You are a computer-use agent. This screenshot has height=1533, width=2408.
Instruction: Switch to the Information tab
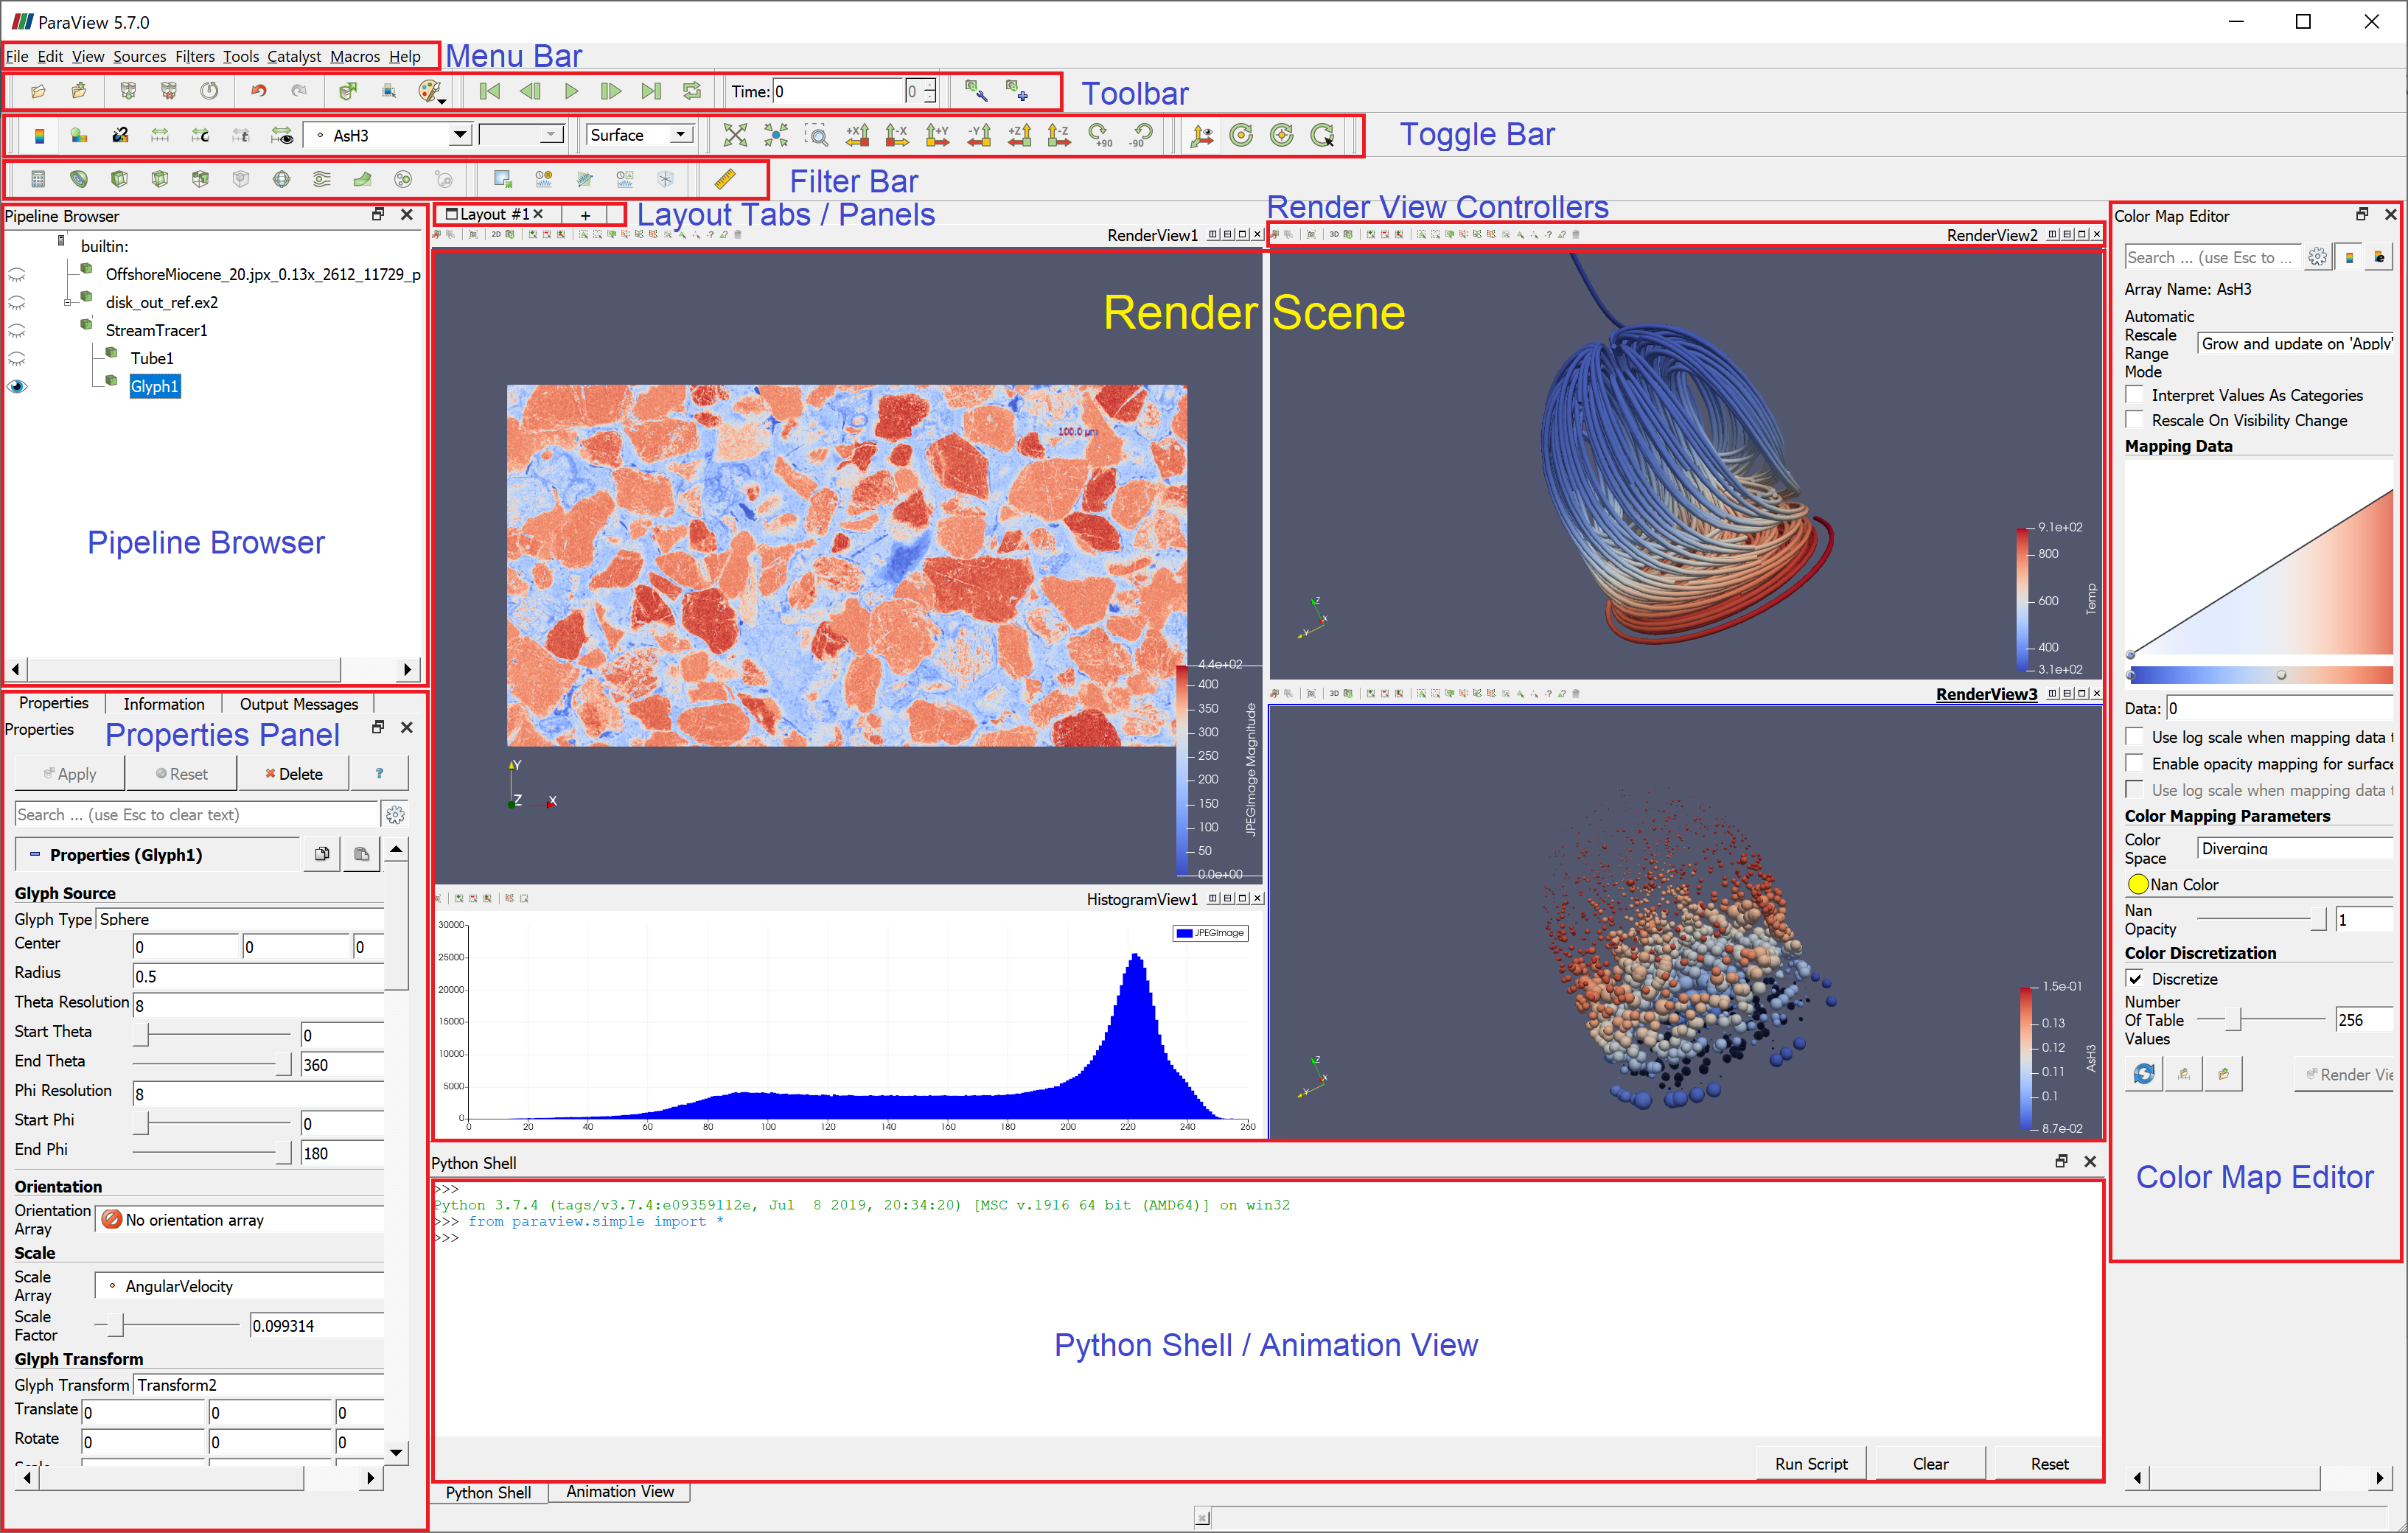(x=163, y=704)
